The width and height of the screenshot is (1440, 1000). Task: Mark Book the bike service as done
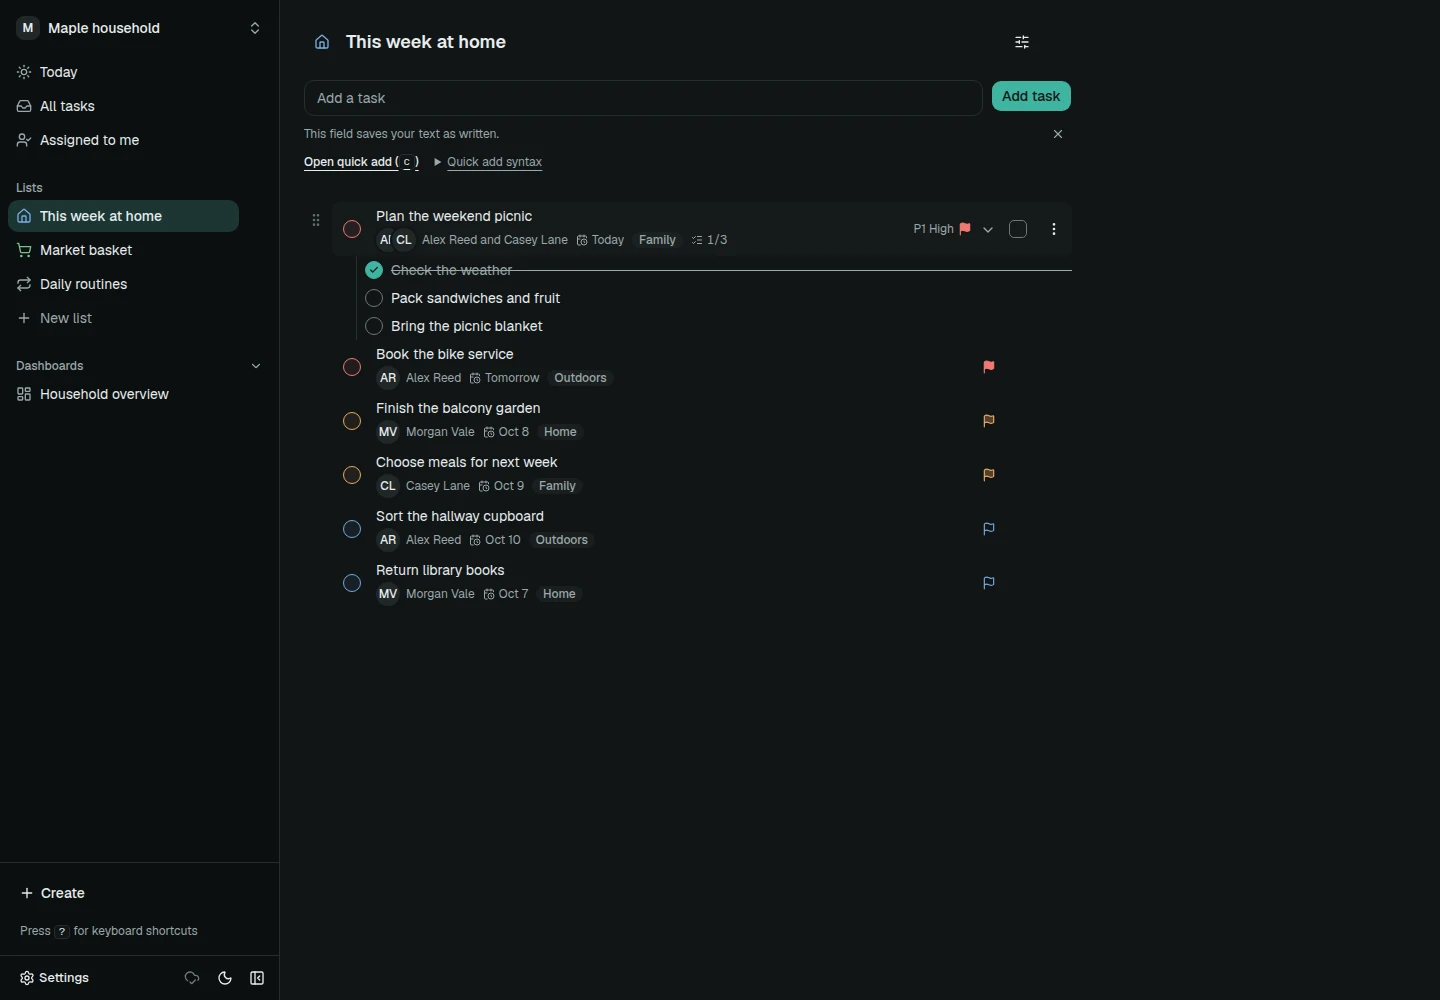point(352,367)
